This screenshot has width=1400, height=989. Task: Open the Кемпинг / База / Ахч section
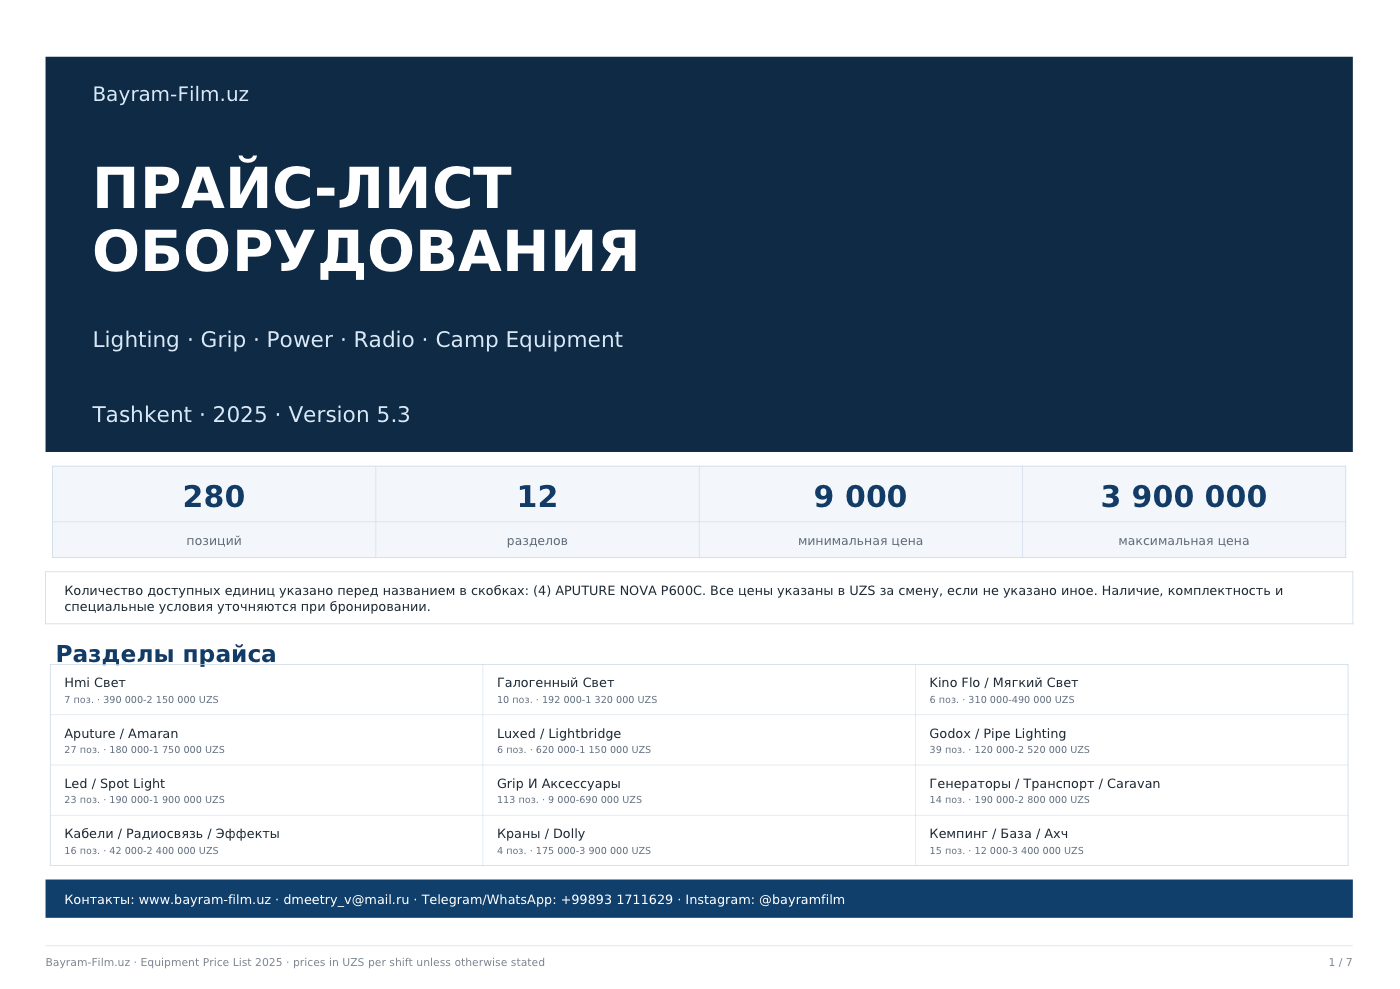click(x=1131, y=840)
